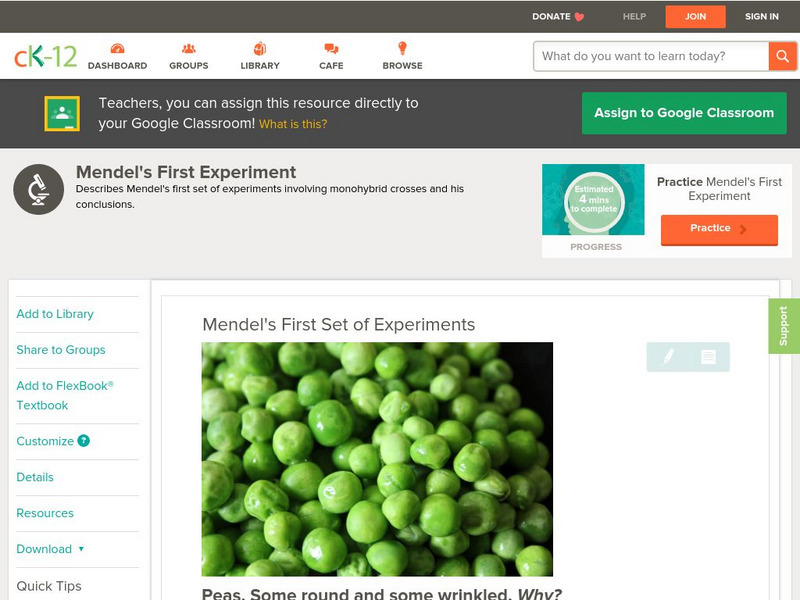Click the Donate link with heart
800x600 pixels.
(558, 16)
